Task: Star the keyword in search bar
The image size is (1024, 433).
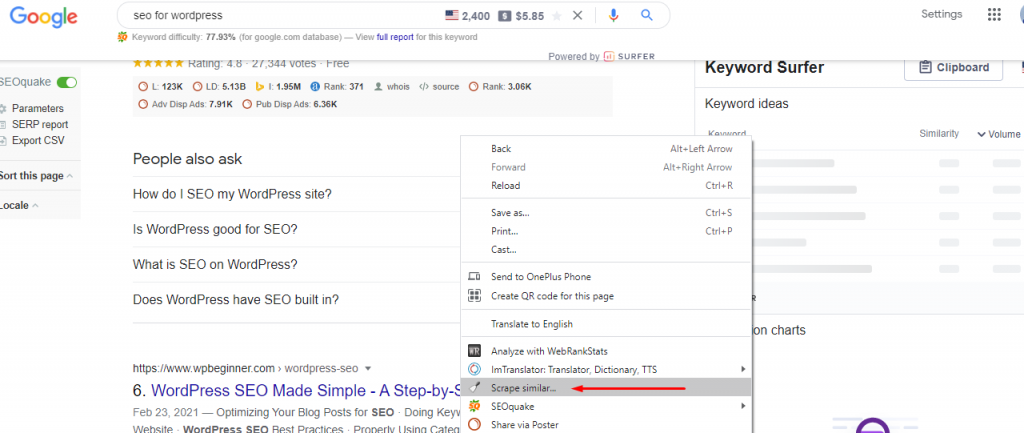Action: (x=556, y=16)
